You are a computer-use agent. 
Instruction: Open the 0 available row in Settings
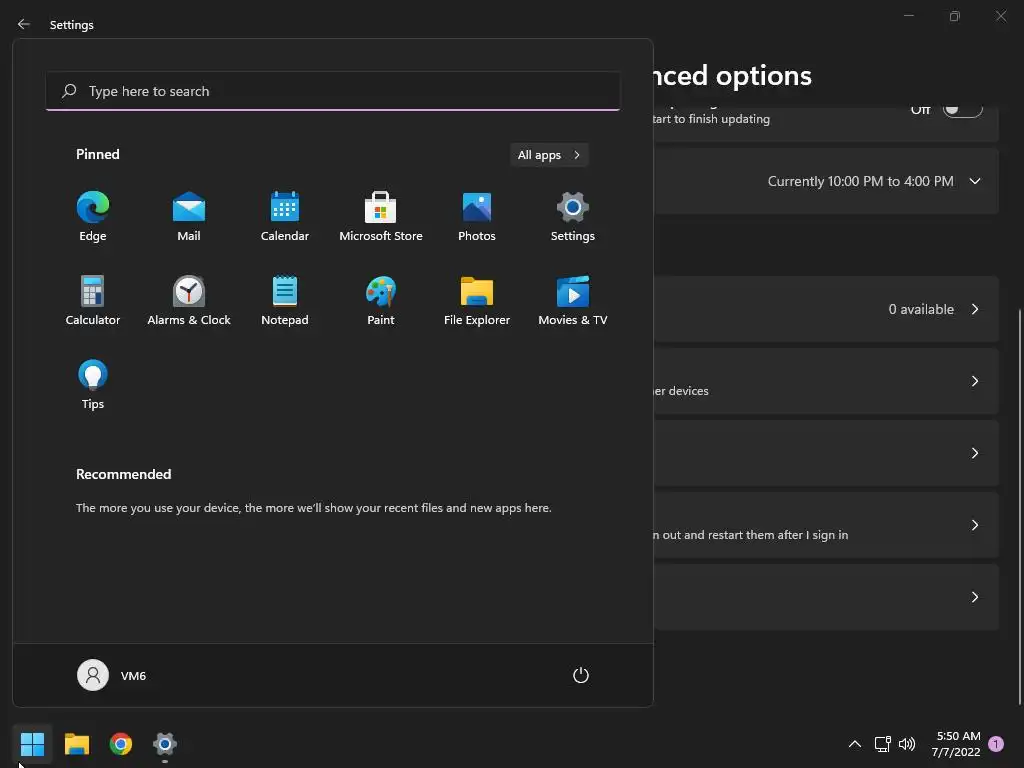click(x=826, y=309)
